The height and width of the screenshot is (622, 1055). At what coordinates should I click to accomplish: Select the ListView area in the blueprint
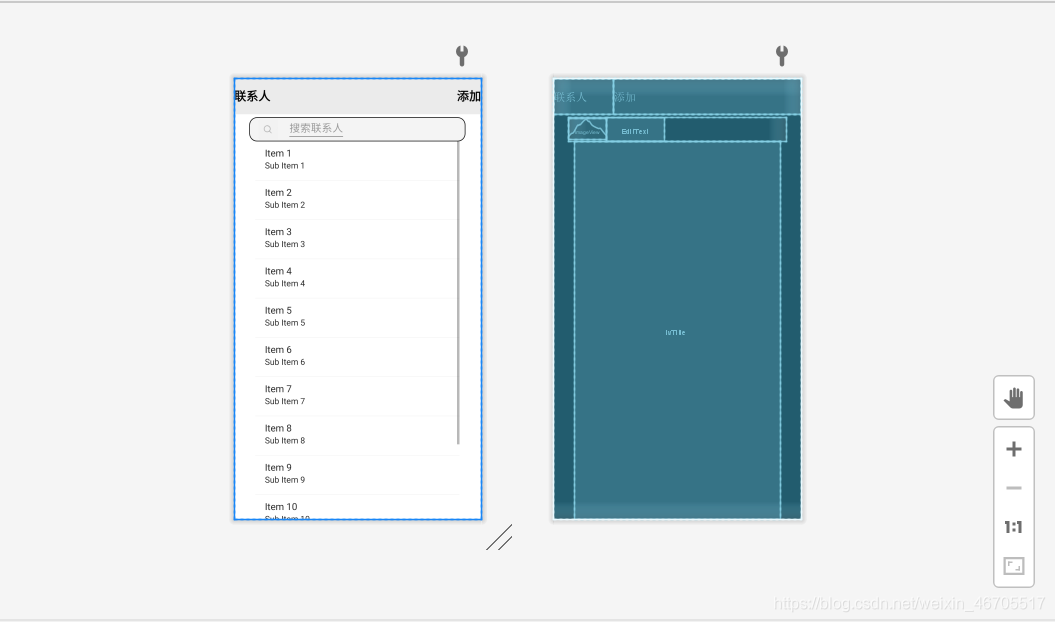click(x=677, y=330)
